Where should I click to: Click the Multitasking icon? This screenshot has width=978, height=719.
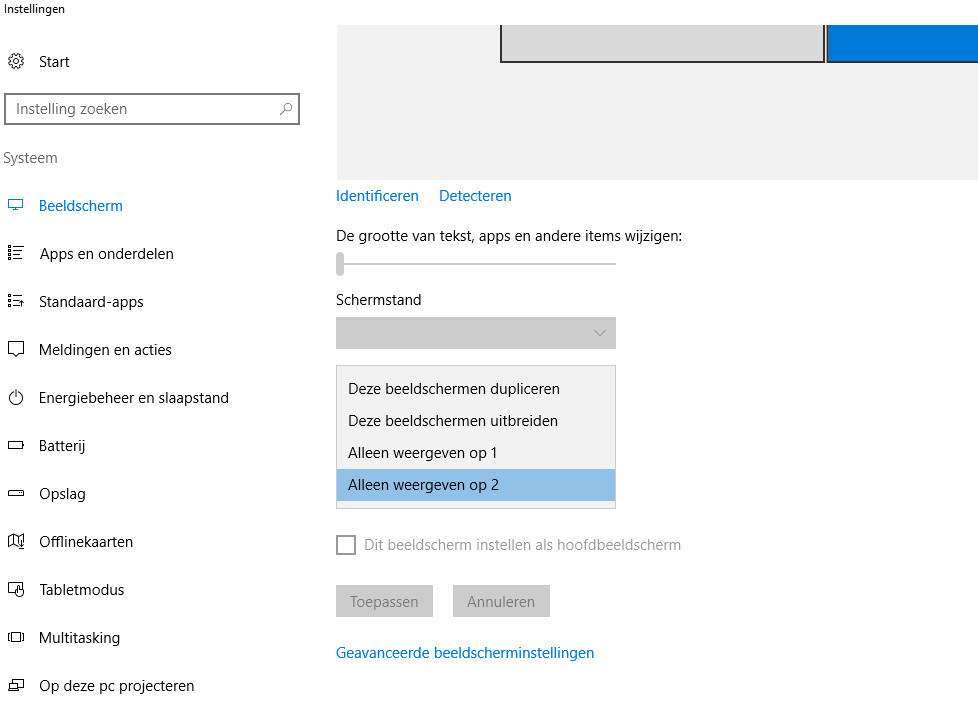(x=16, y=637)
